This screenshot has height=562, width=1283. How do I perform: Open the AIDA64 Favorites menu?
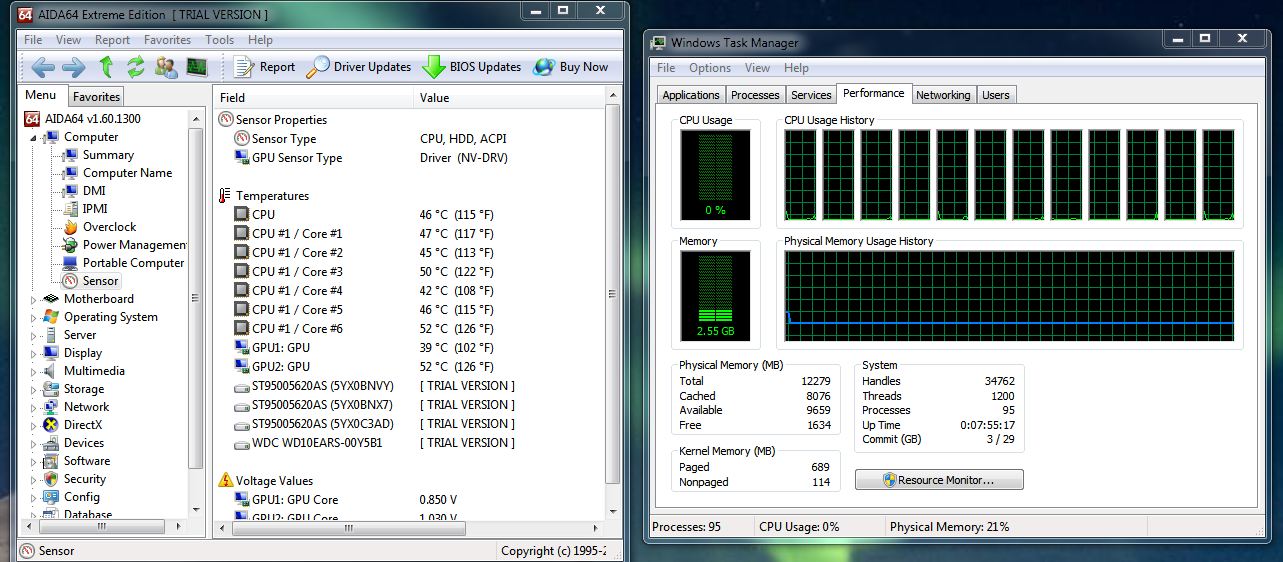pyautogui.click(x=167, y=40)
